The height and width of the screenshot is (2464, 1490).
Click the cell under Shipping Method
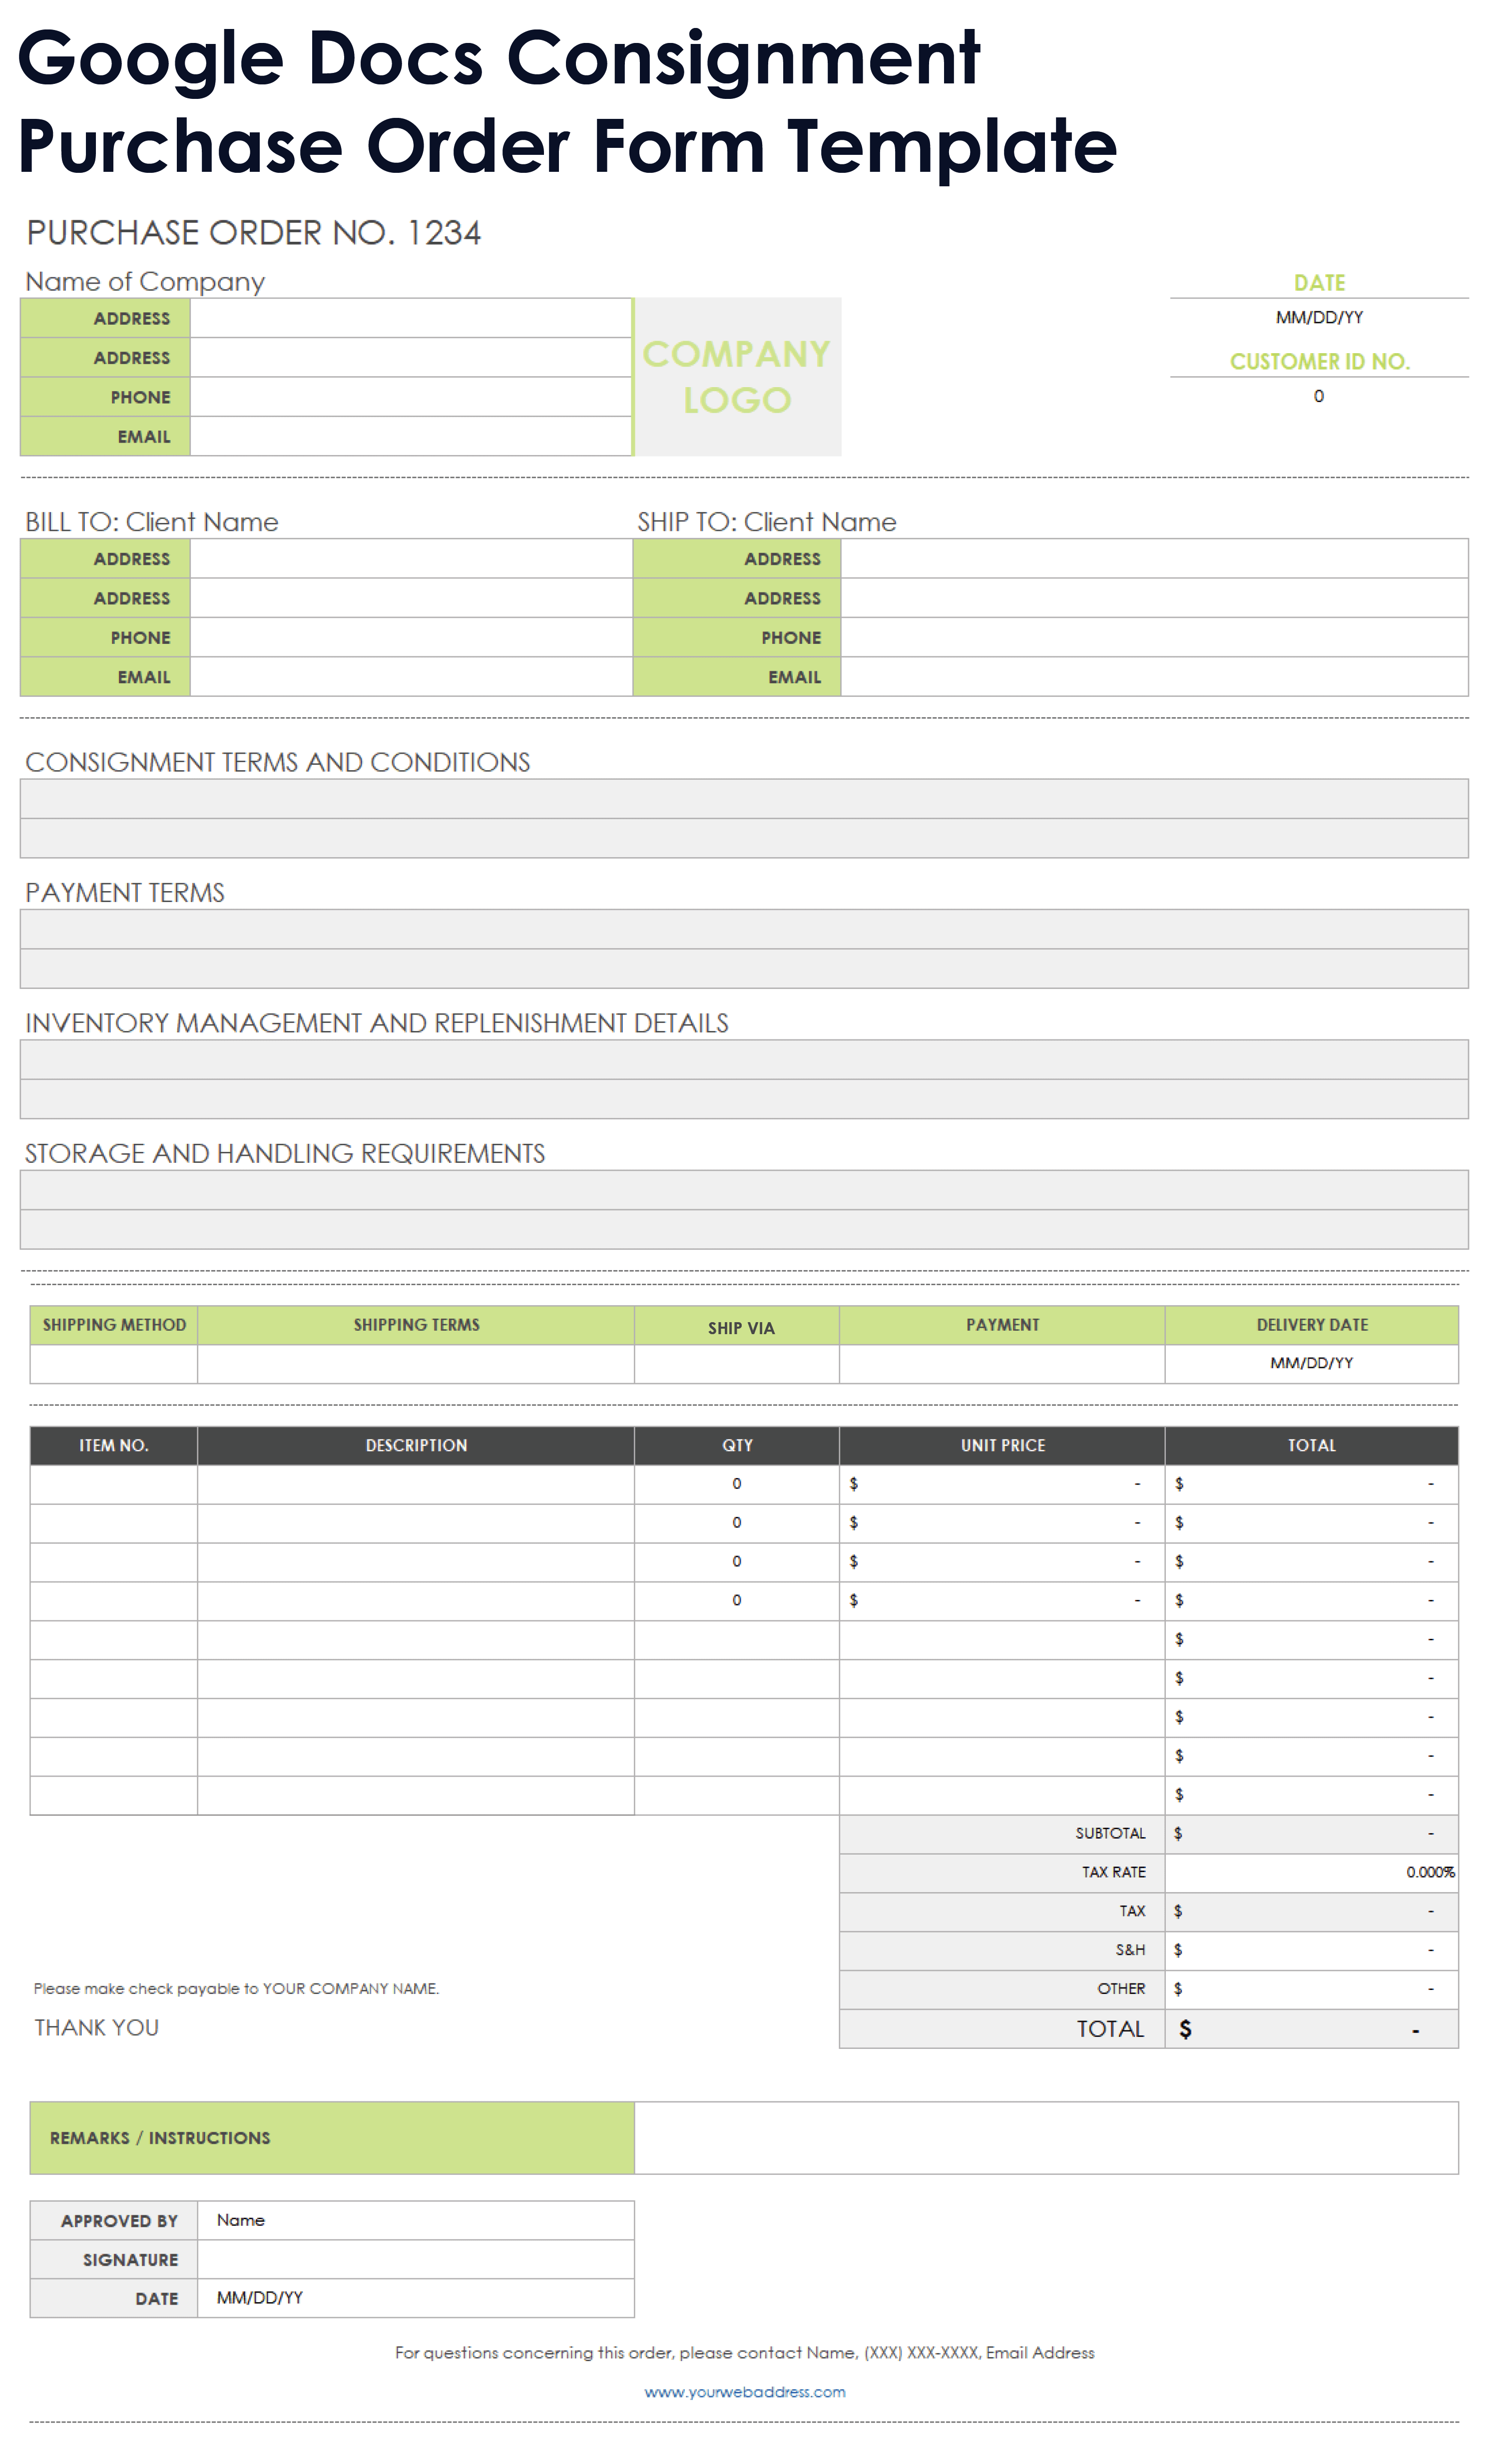point(113,1364)
